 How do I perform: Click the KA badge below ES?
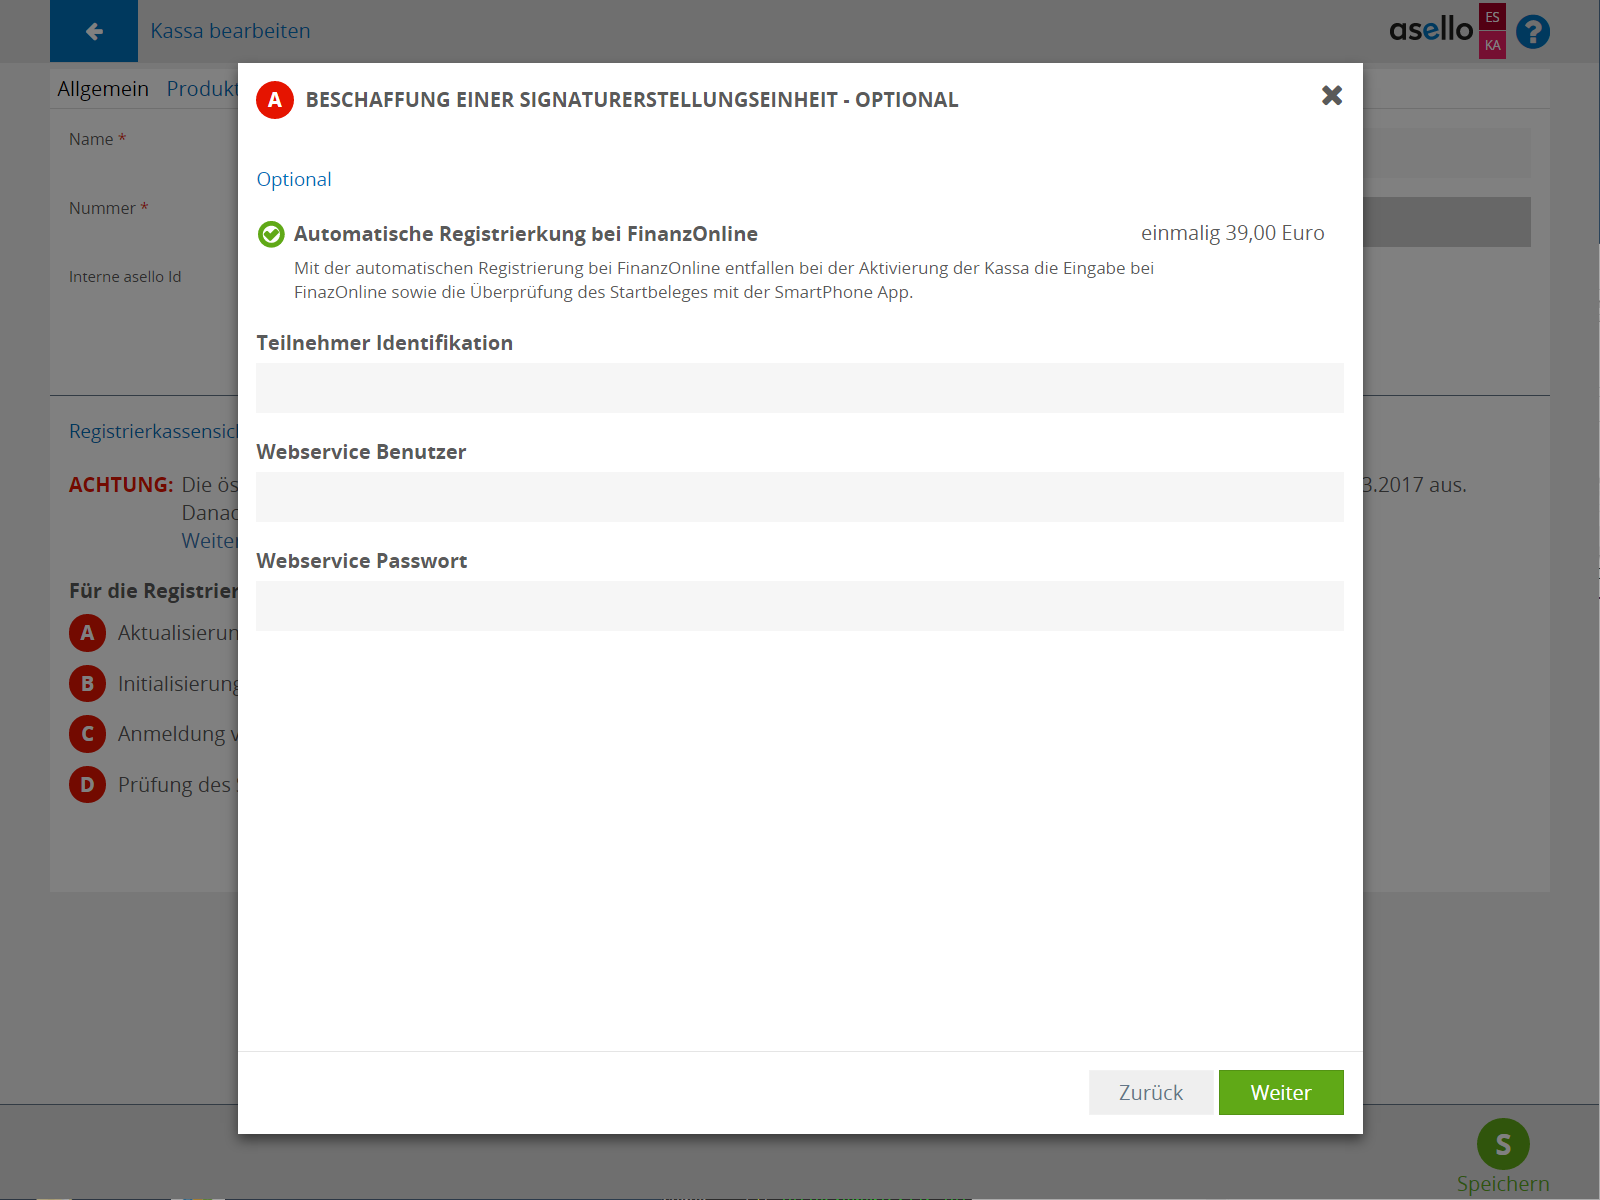[1492, 45]
